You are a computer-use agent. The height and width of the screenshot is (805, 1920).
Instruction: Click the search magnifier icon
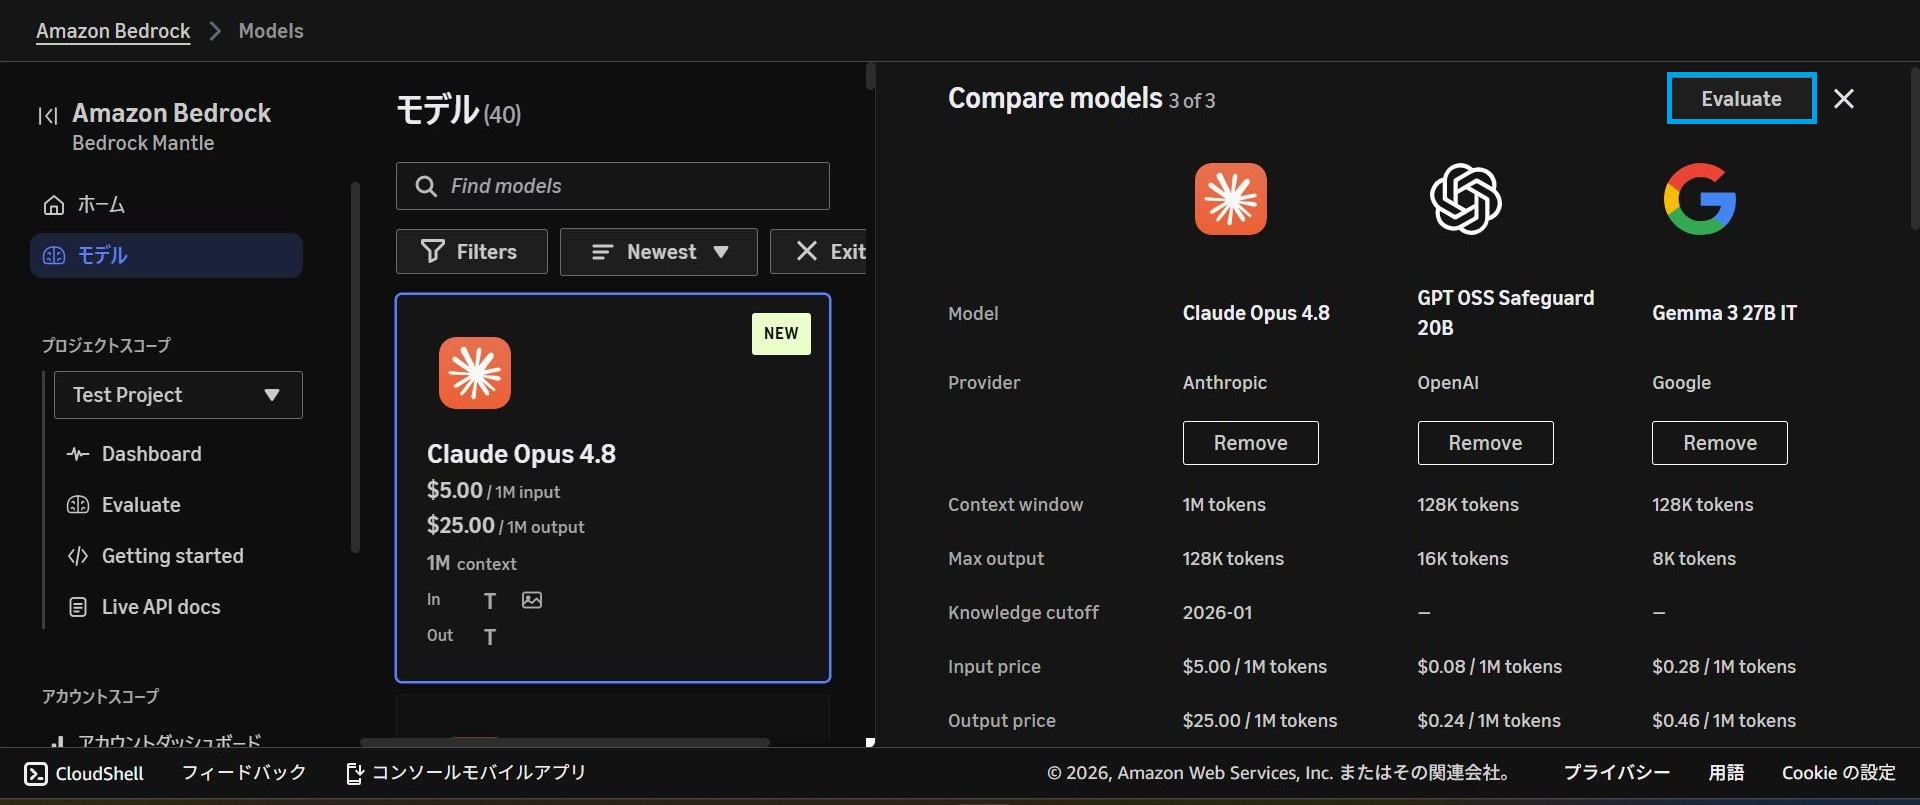(x=426, y=186)
